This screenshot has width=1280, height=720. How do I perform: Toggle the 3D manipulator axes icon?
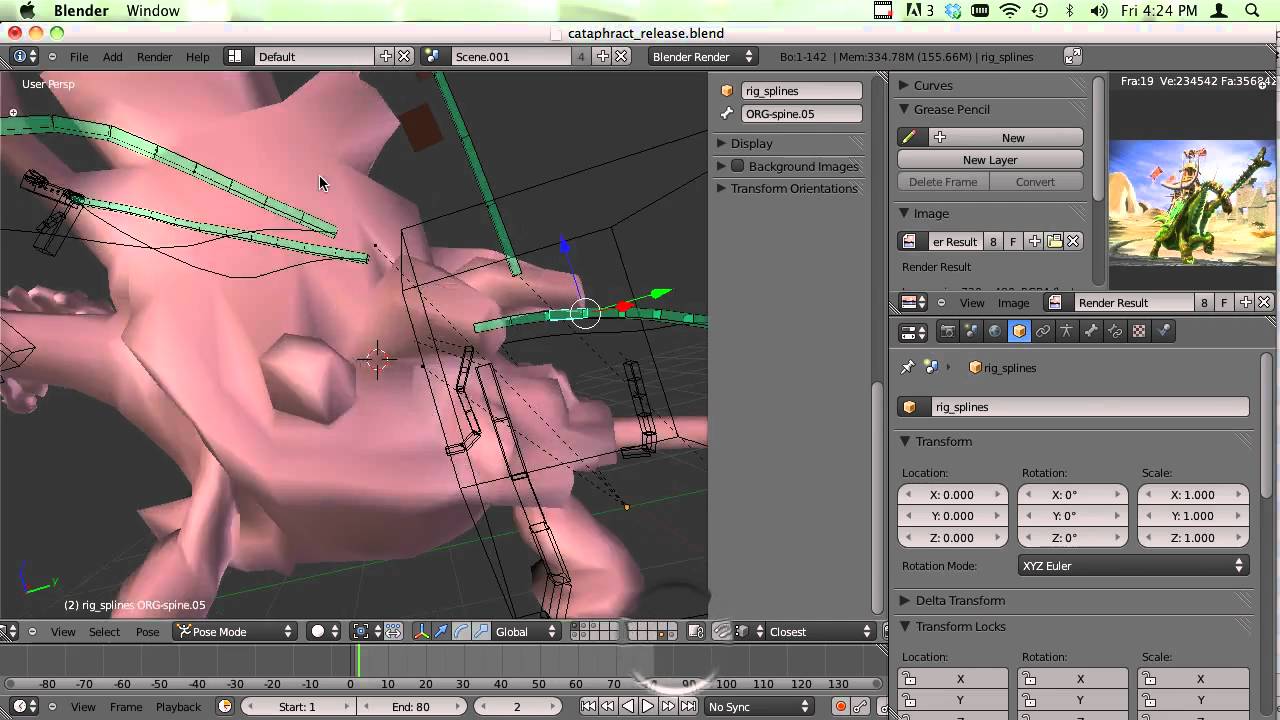coord(421,631)
